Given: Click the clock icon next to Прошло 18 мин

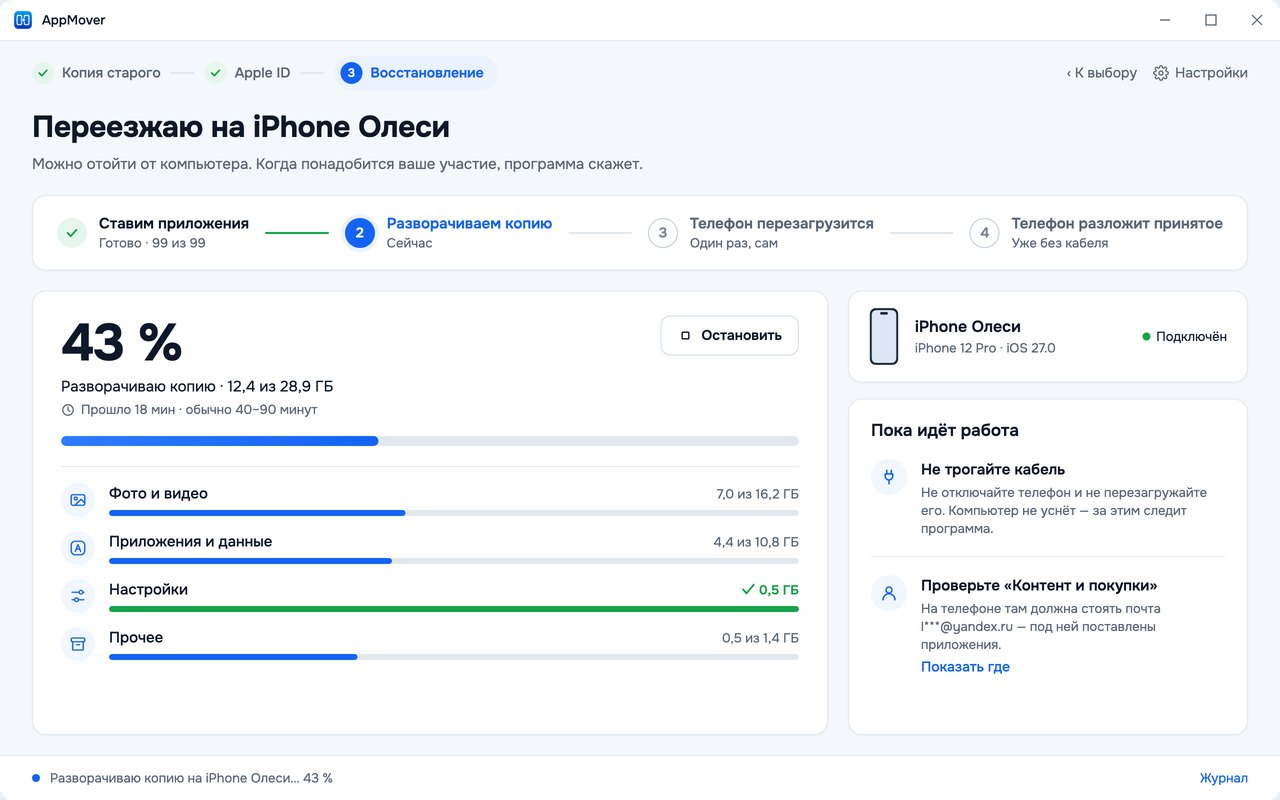Looking at the screenshot, I should click(x=68, y=410).
